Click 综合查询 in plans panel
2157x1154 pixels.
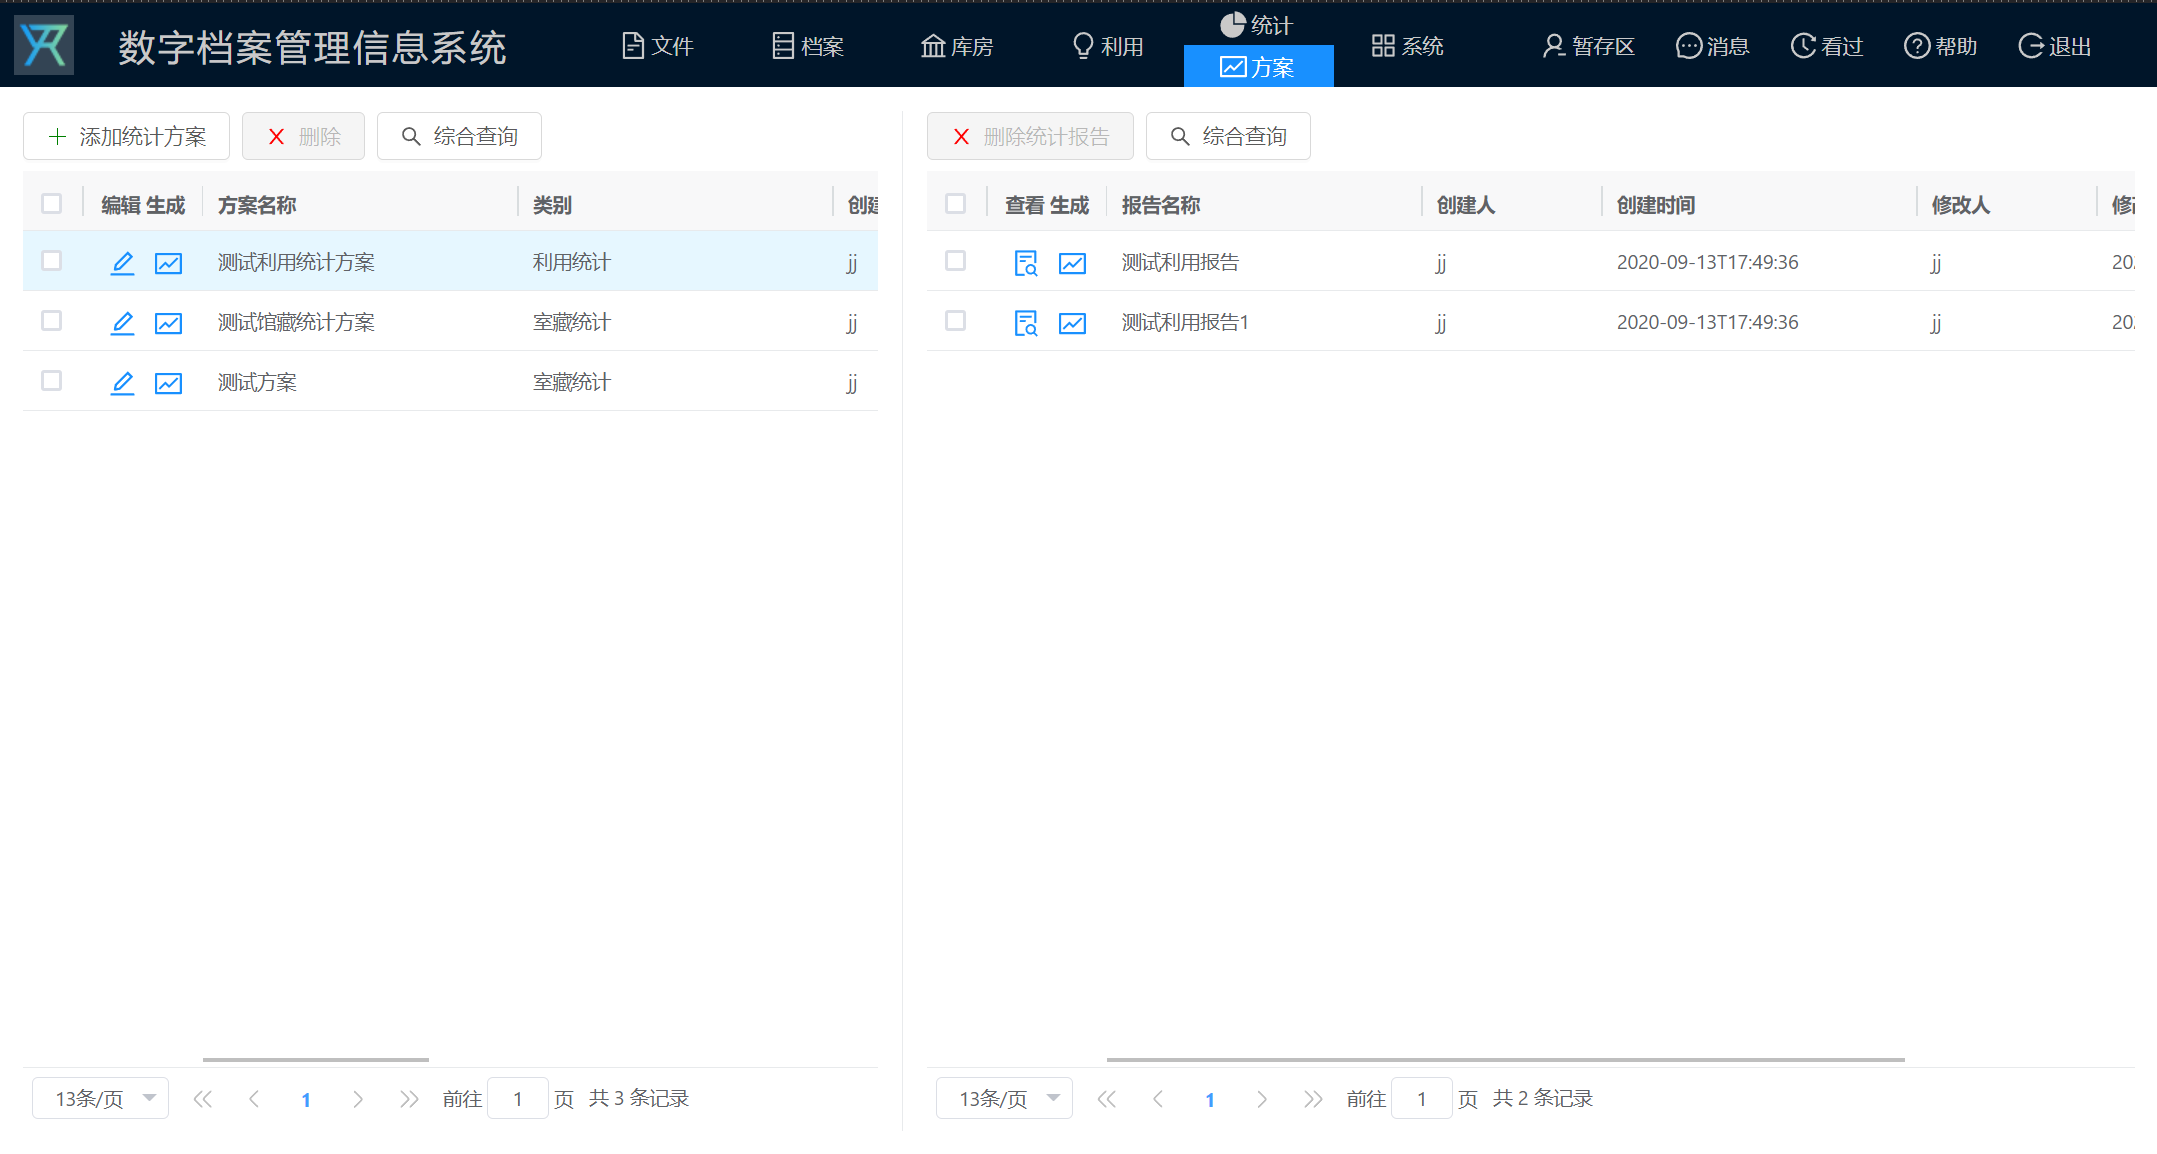459,136
